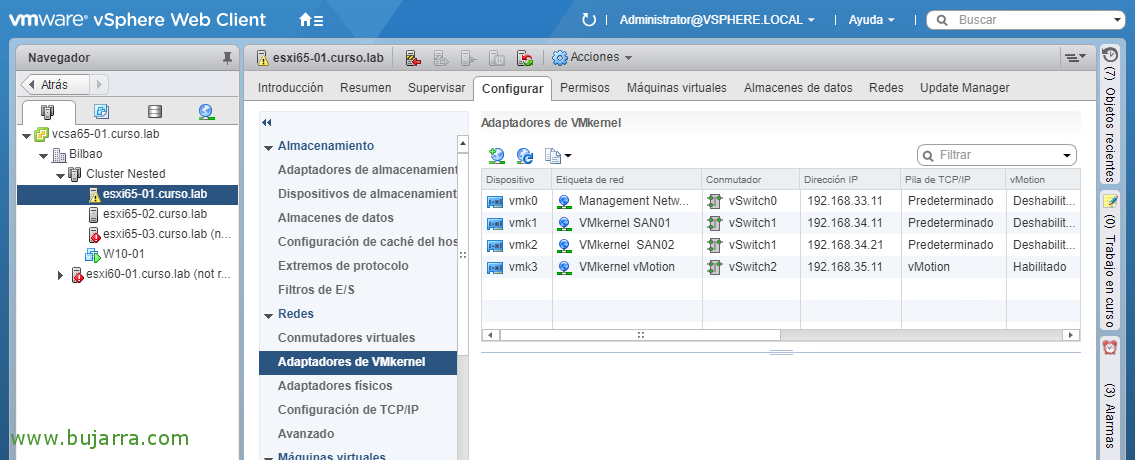Open Configuración de TCP/IP settings
The image size is (1135, 460).
(x=348, y=409)
